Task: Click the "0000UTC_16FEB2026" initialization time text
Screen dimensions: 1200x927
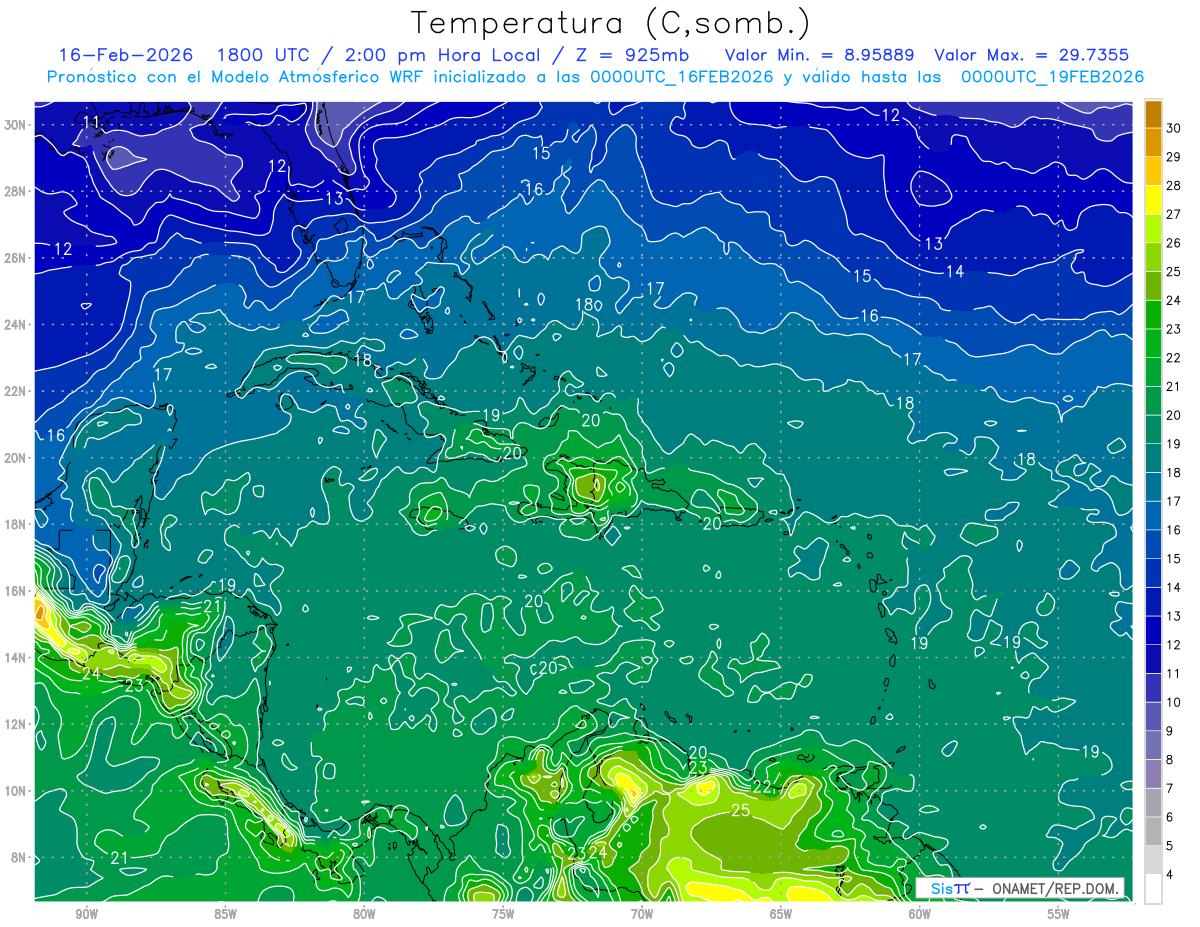Action: pyautogui.click(x=682, y=77)
